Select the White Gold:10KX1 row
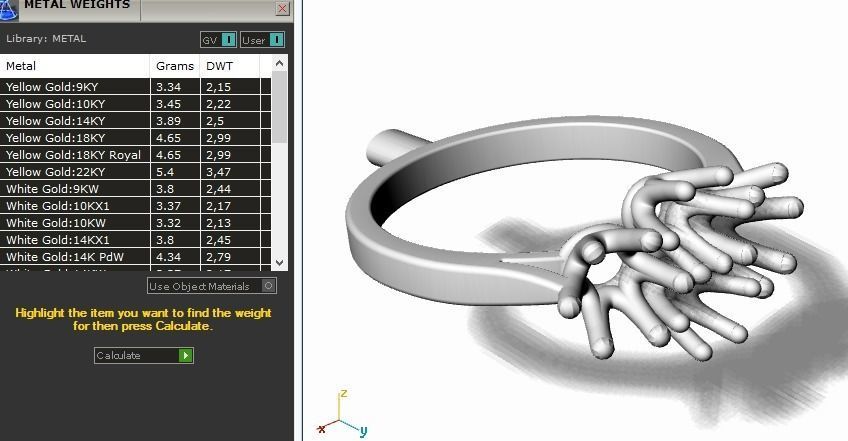Viewport: 848px width, 441px height. tap(135, 206)
